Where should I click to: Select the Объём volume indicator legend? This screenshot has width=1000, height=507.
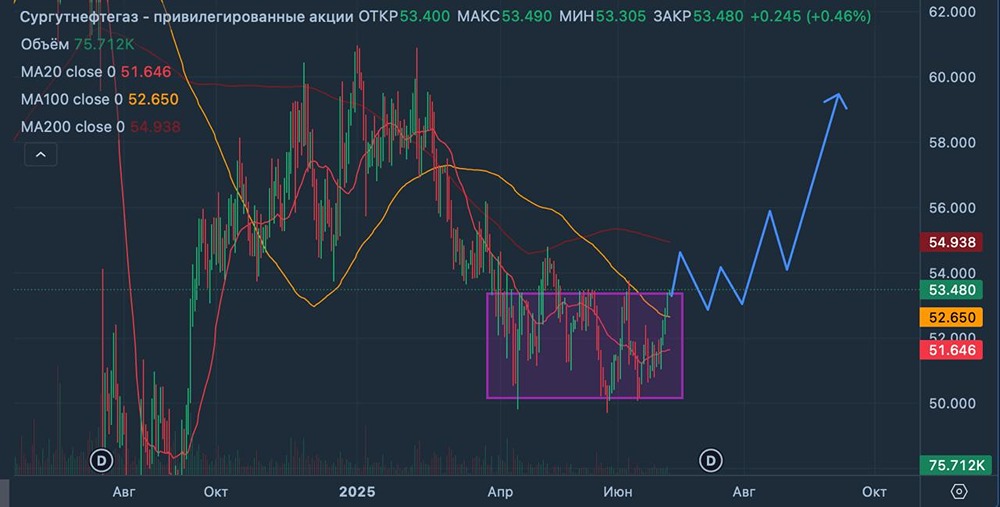click(77, 44)
